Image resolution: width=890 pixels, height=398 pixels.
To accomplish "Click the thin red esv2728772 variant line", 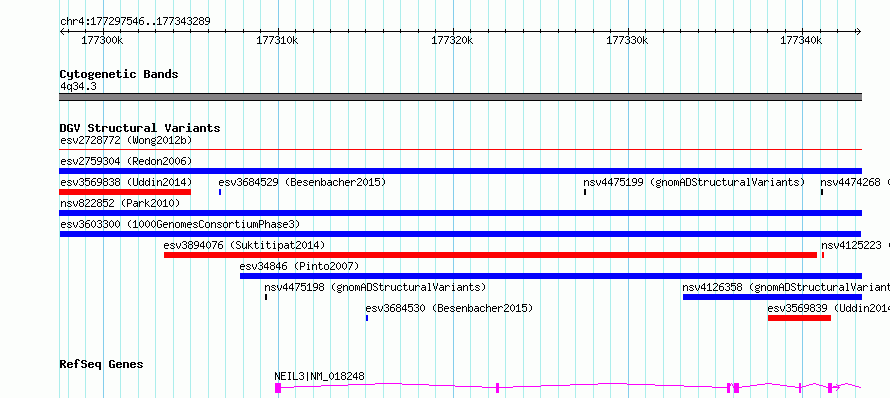I will [460, 150].
